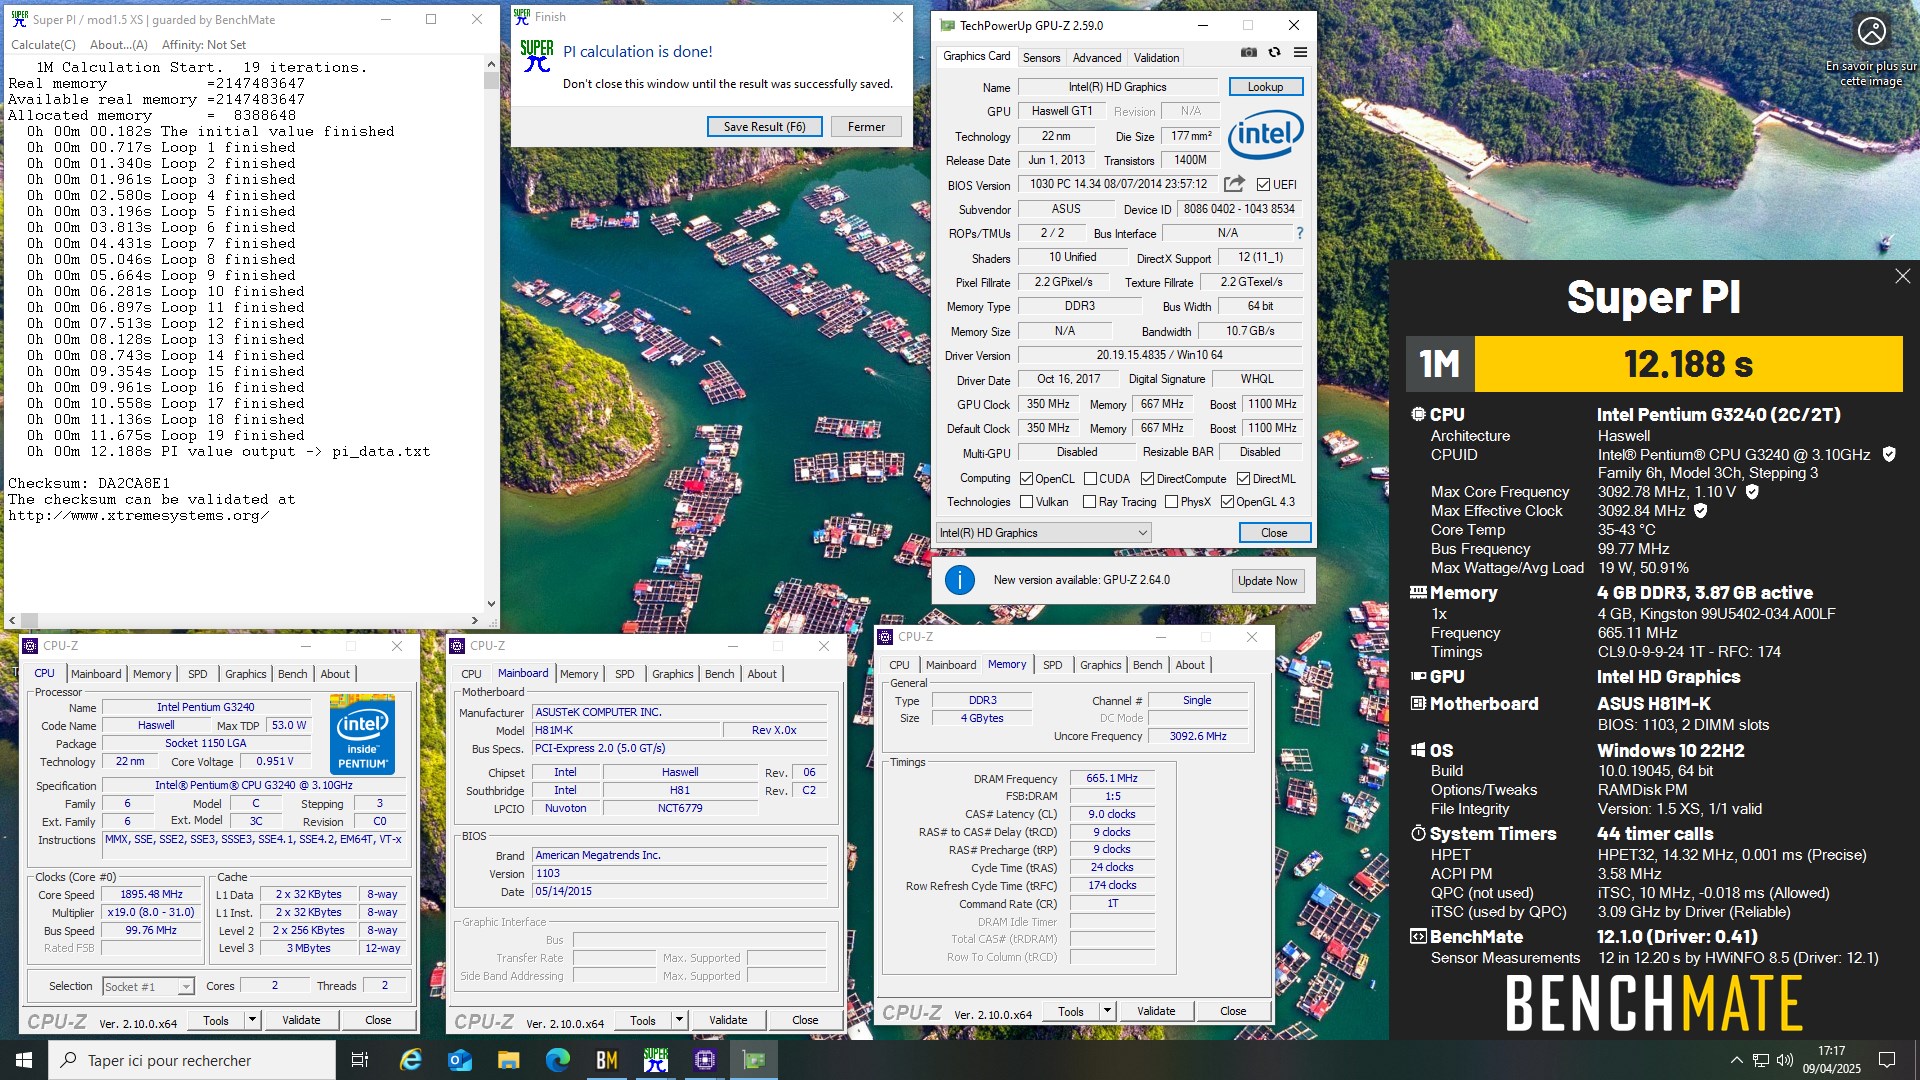Expand Tools dropdown arrow in CPU-Z Memory window
1920x1080 pixels.
pos(1107,1011)
